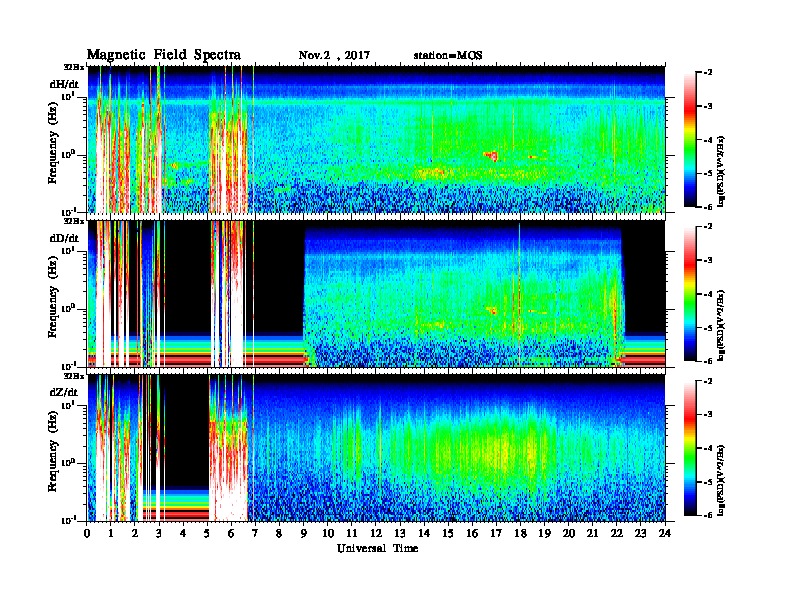
Task: Click the color bar beside the dH/dt panel
Action: point(690,139)
